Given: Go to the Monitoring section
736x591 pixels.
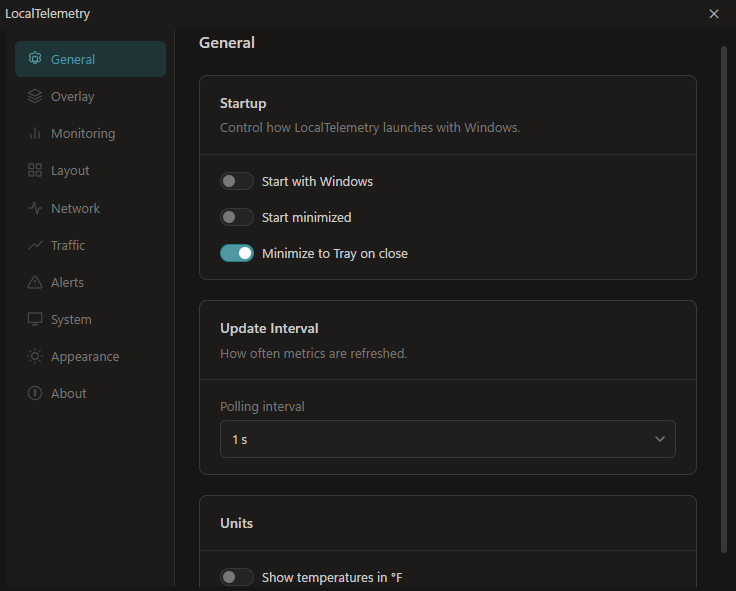Looking at the screenshot, I should point(90,133).
